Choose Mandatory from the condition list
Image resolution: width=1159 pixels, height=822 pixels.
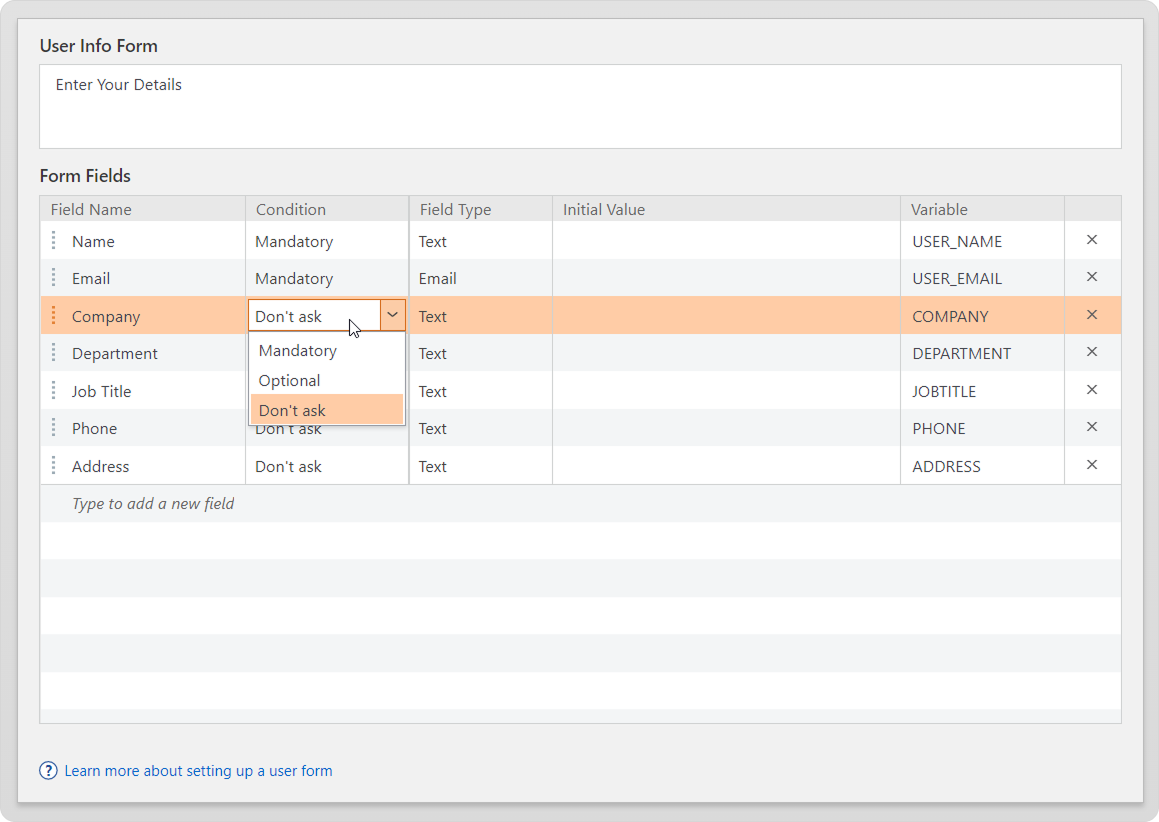(327, 350)
